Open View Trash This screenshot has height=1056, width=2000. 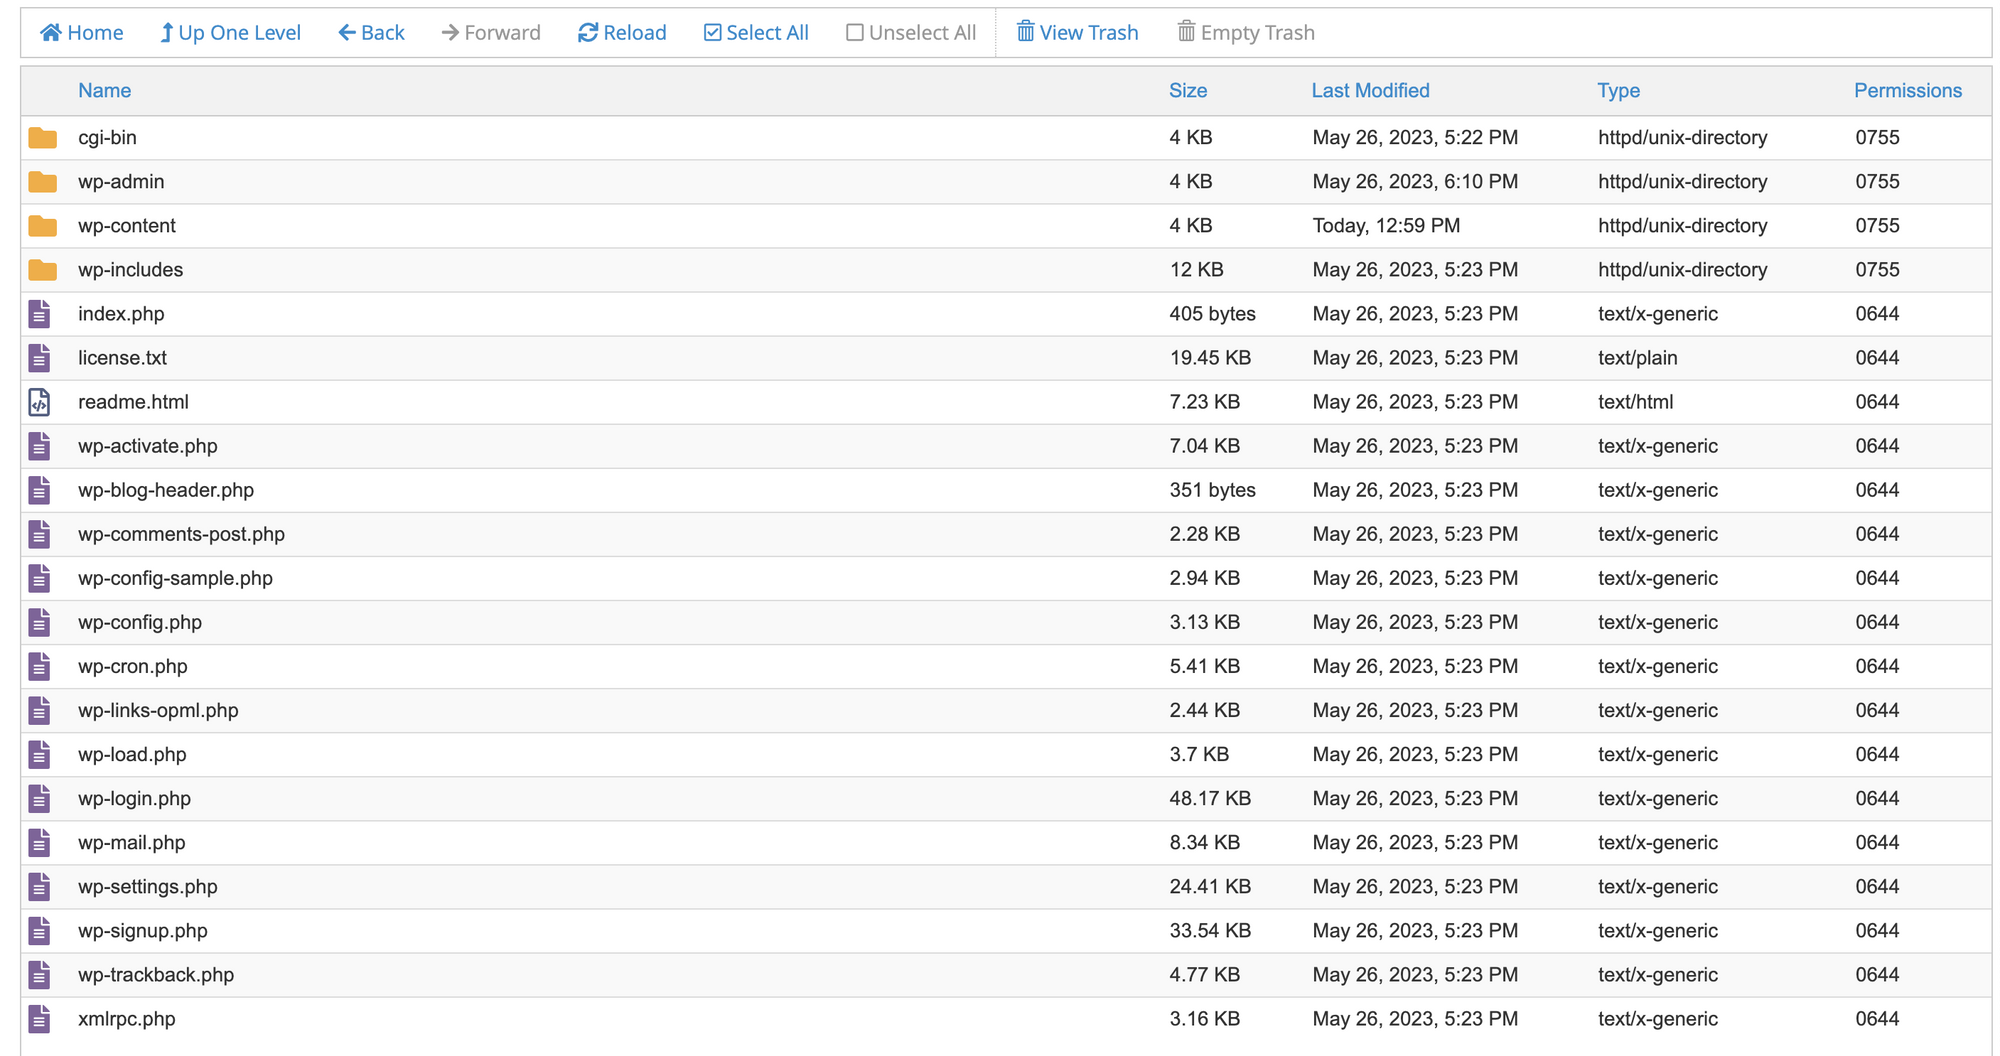tap(1077, 33)
